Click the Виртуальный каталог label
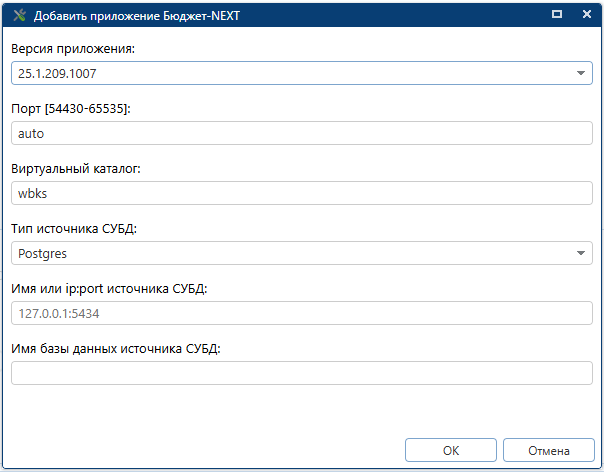This screenshot has width=604, height=472. point(76,168)
